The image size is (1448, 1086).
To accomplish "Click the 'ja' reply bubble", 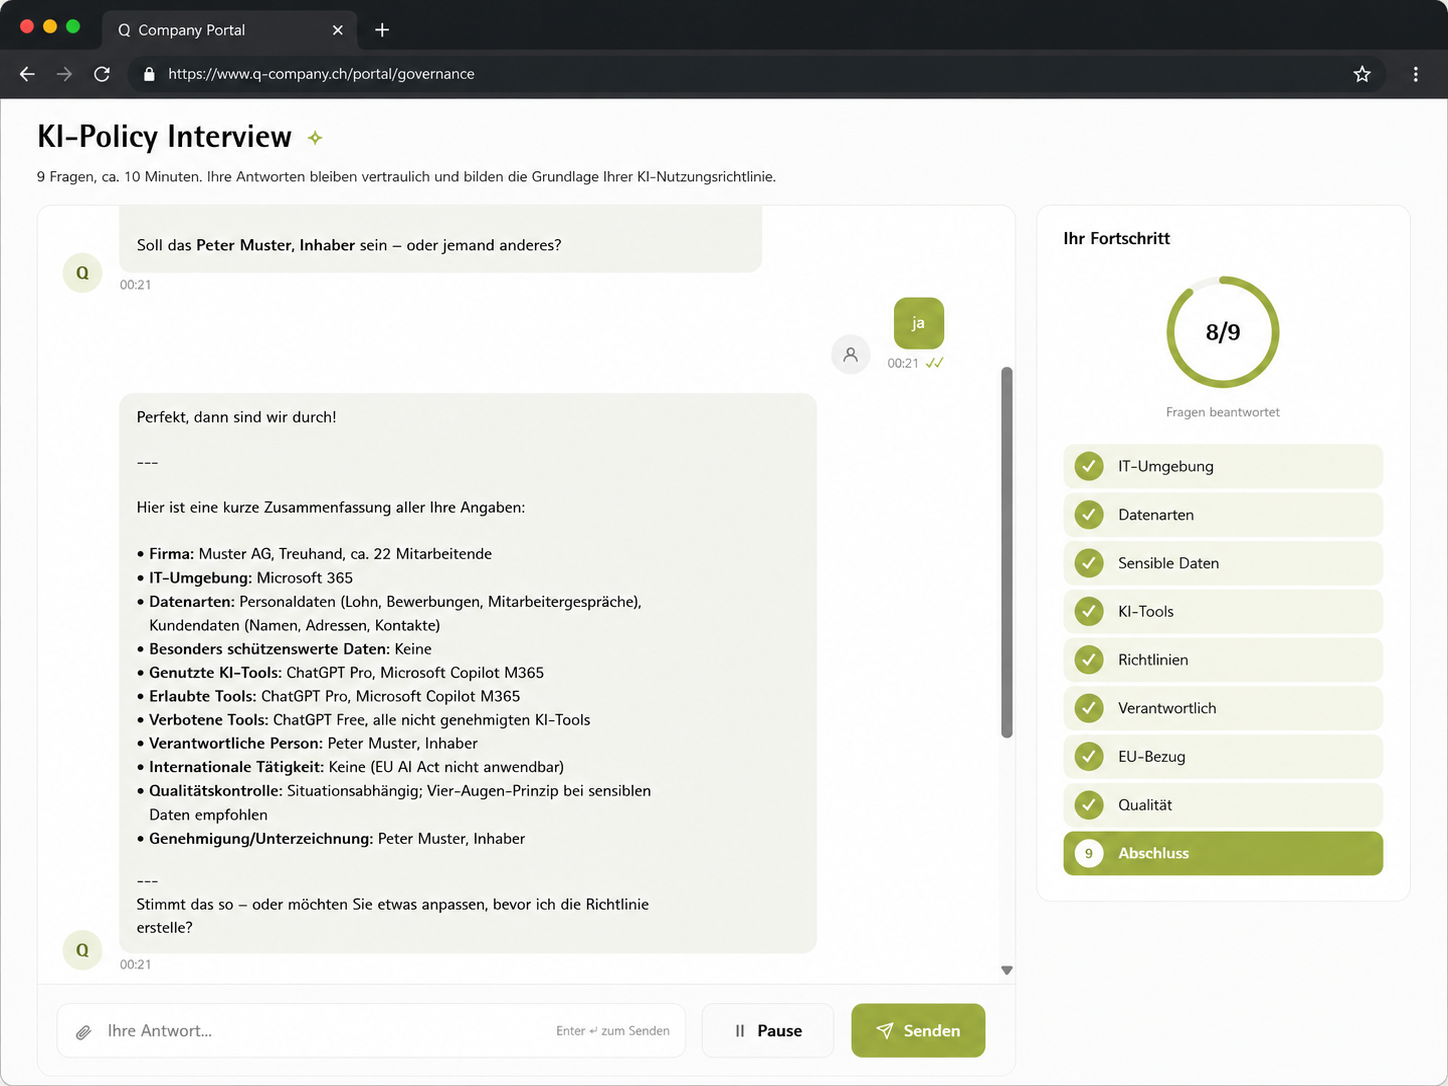I will point(918,323).
